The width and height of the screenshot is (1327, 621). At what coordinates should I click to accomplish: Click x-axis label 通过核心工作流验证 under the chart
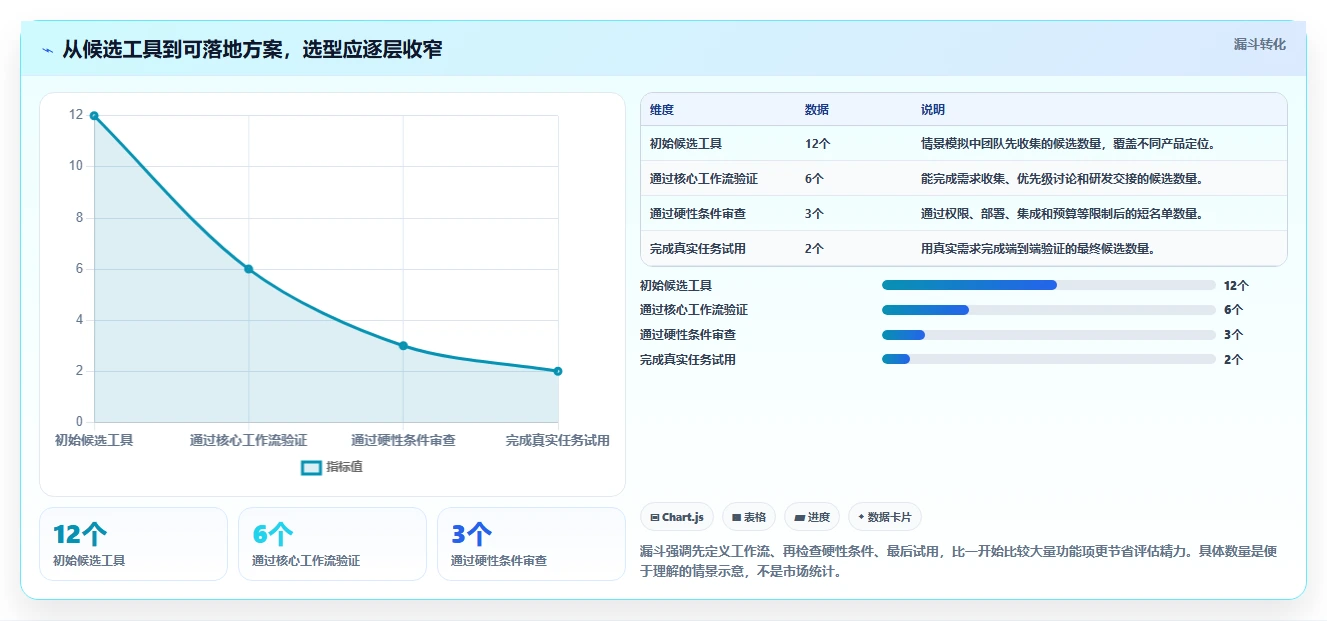click(249, 440)
